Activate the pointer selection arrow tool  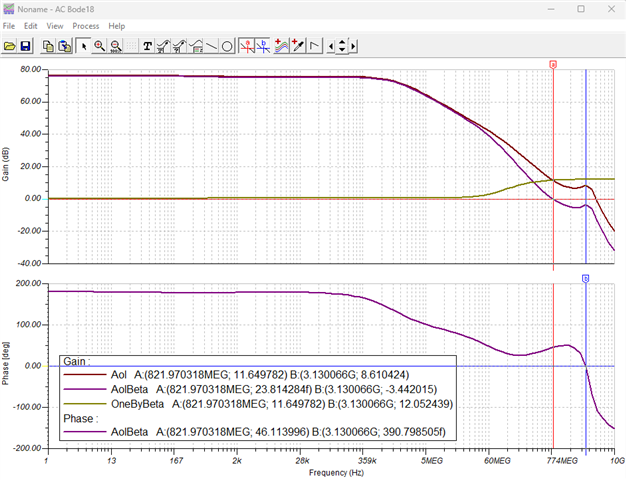[x=83, y=46]
